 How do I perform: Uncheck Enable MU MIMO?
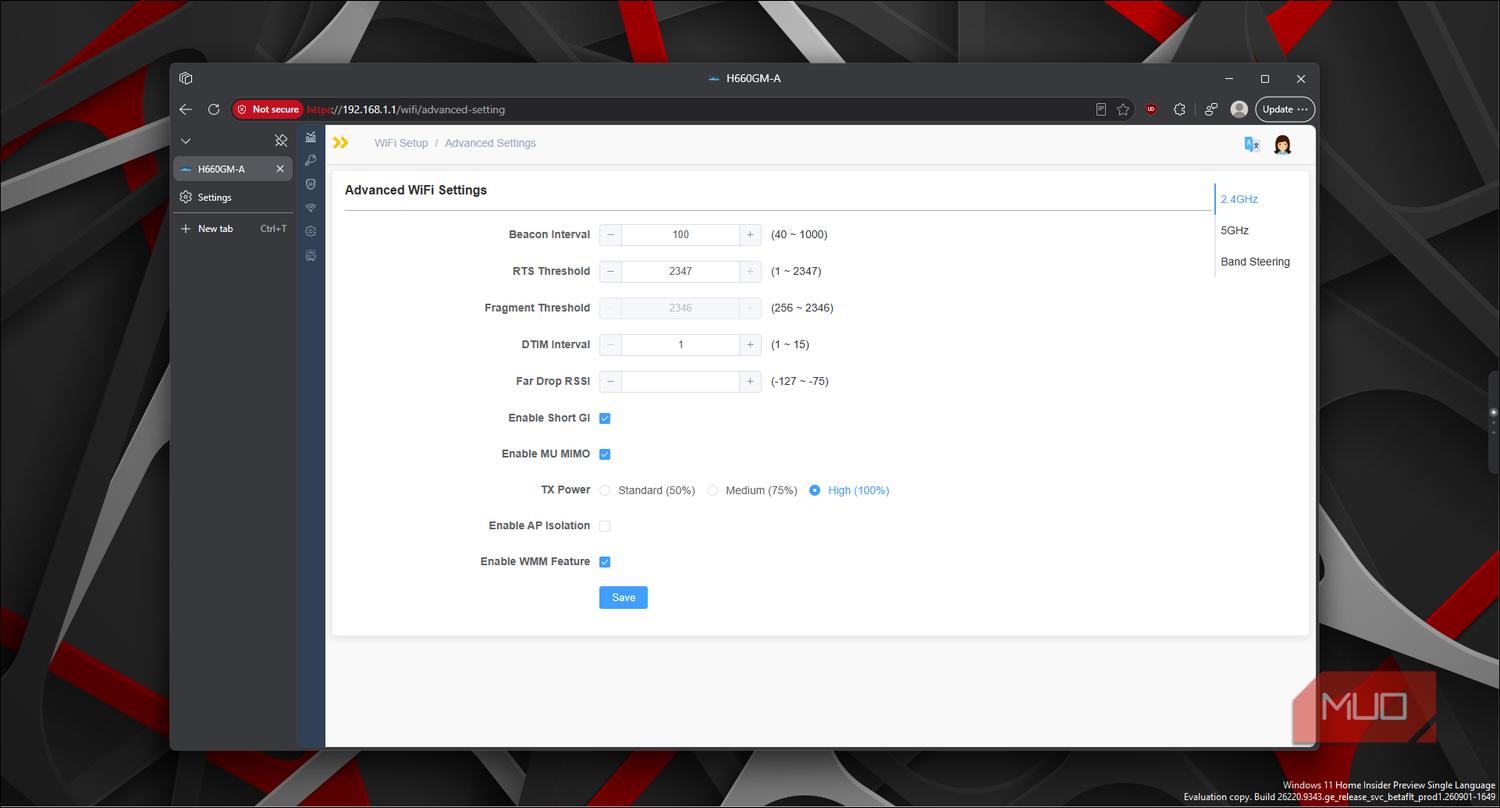[x=605, y=454]
